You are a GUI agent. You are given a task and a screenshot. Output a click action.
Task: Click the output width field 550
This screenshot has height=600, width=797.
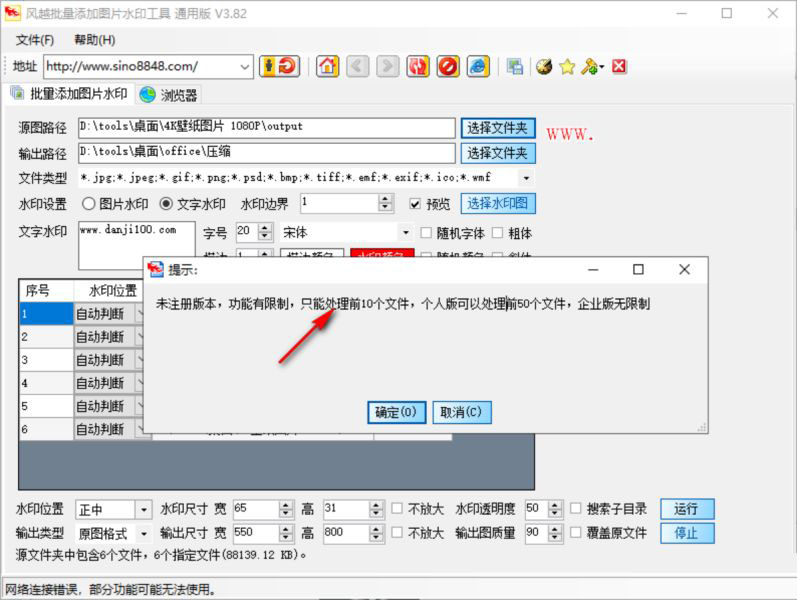(256, 532)
